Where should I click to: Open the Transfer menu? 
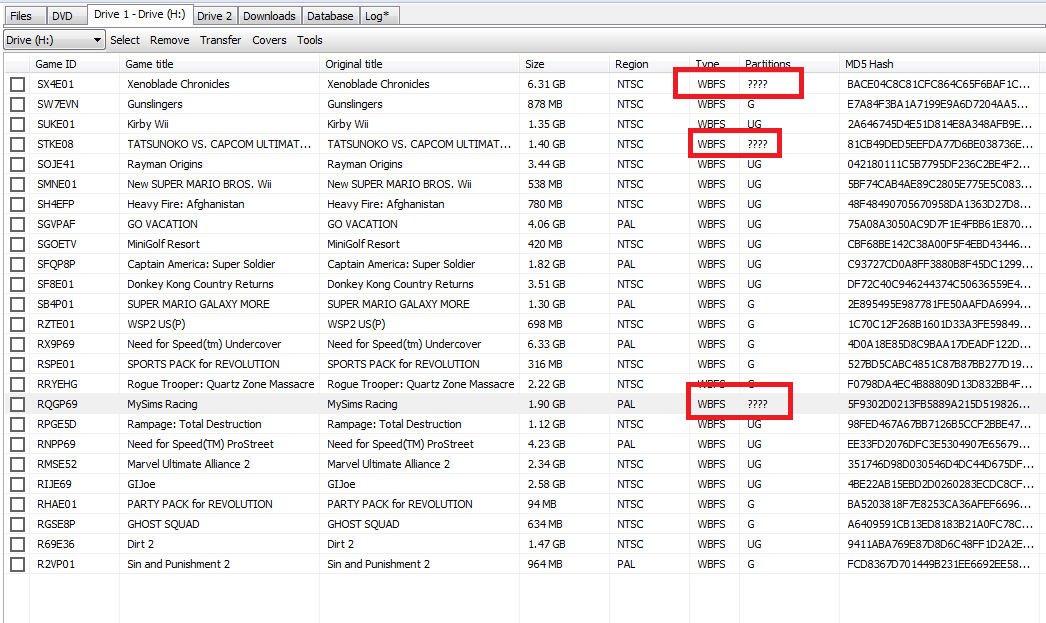pyautogui.click(x=220, y=40)
